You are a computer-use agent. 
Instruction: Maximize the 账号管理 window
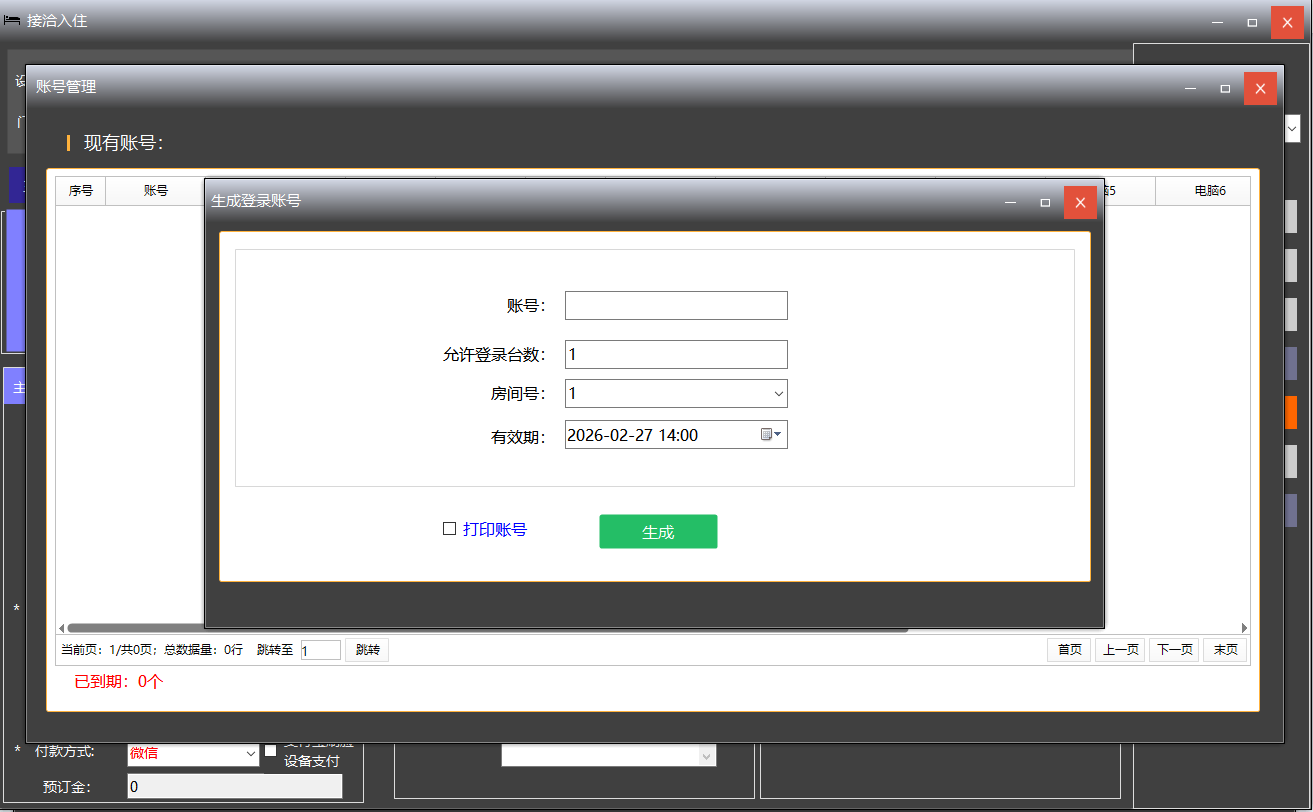(1225, 88)
